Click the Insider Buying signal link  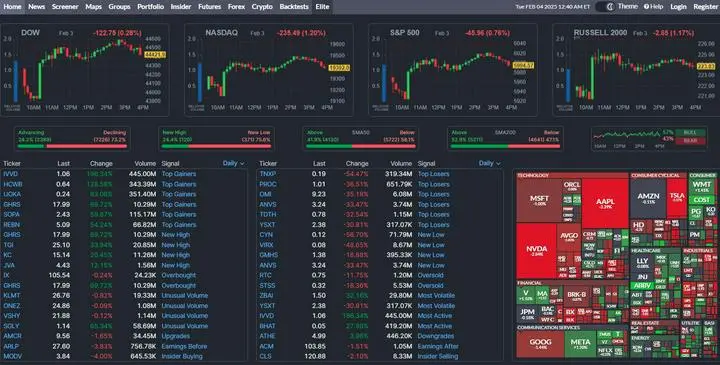tap(182, 356)
